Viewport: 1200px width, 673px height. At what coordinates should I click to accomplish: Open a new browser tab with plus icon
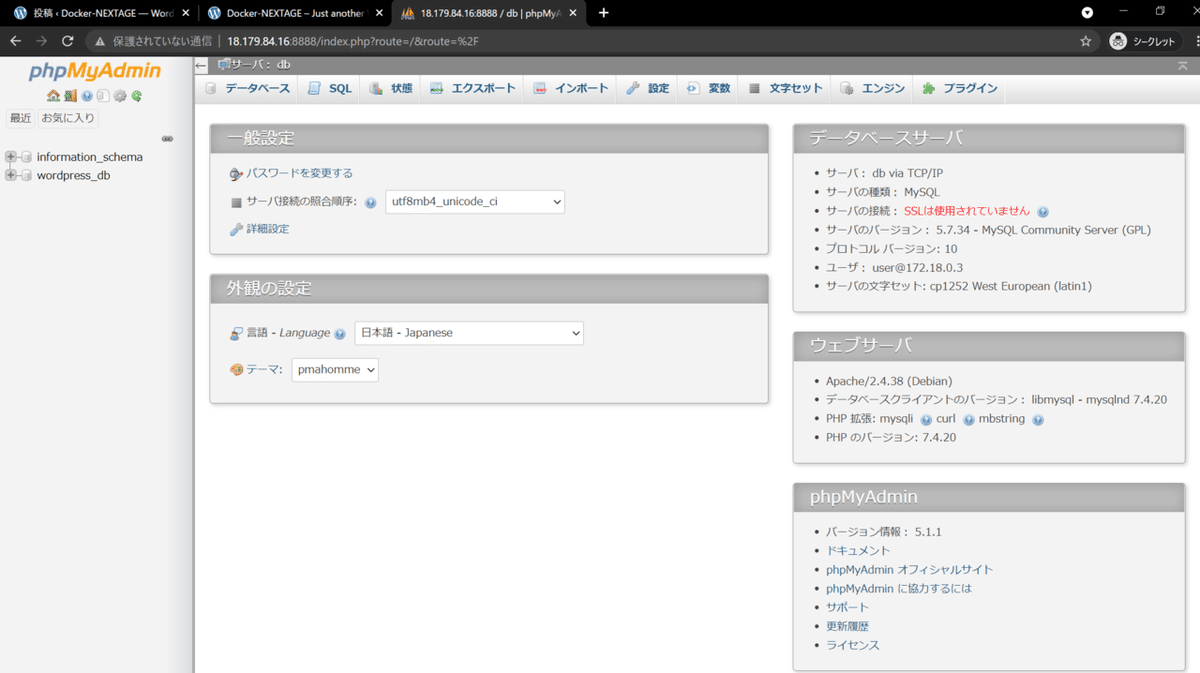click(603, 13)
